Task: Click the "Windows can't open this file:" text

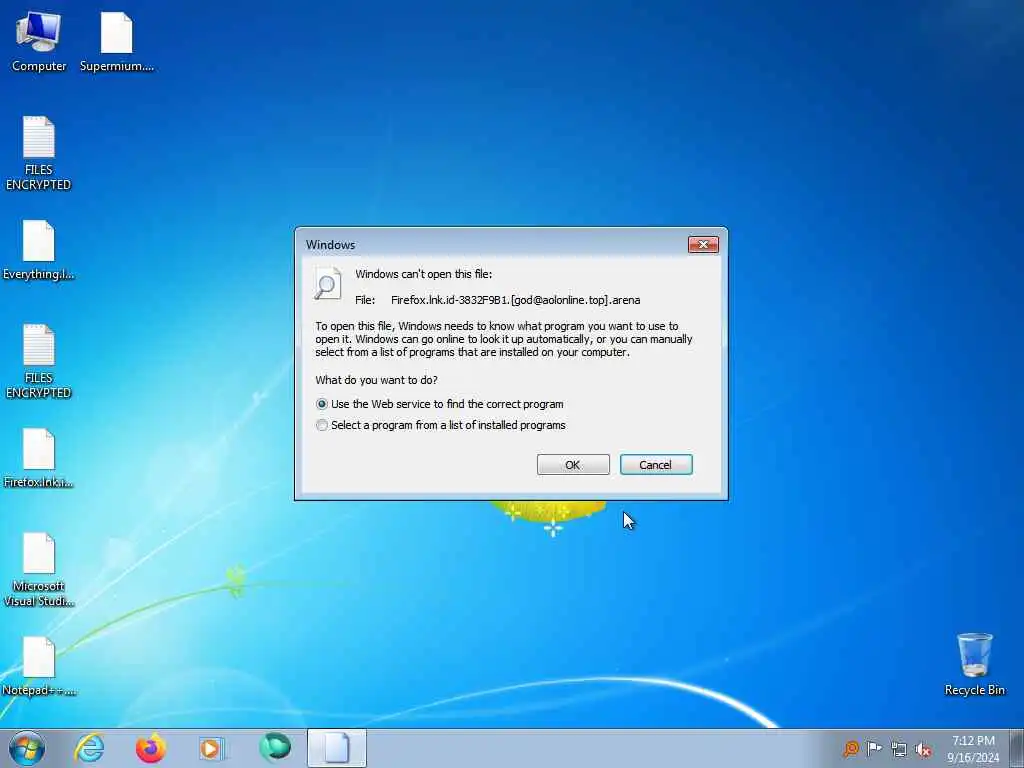Action: 424,274
